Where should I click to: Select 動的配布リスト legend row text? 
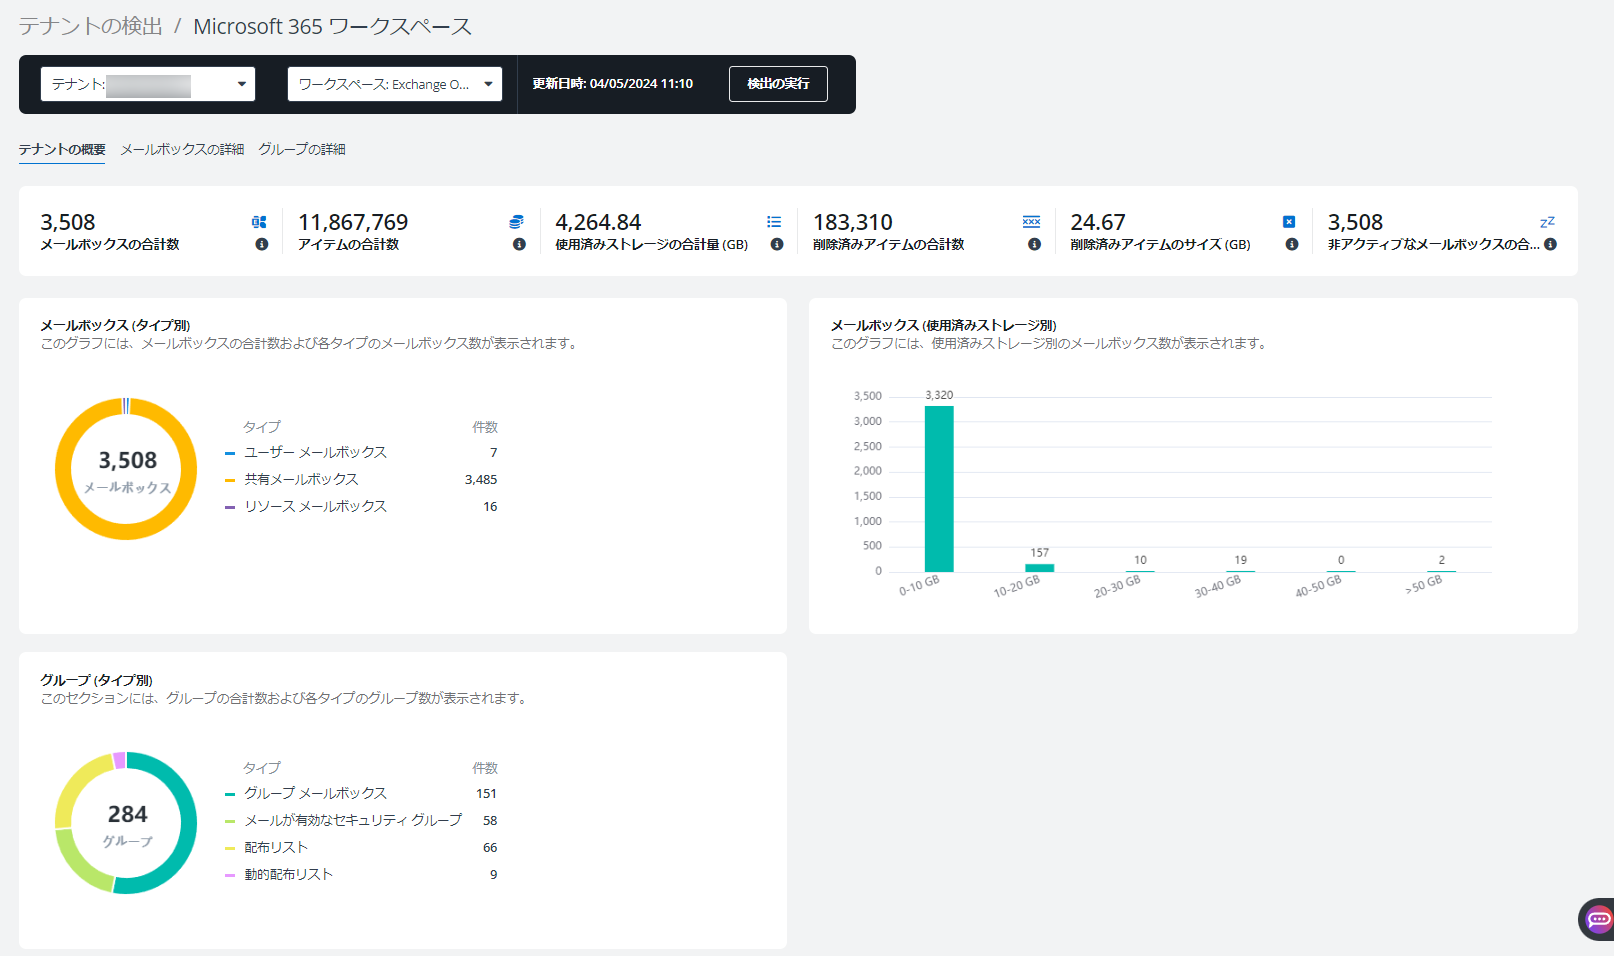288,874
